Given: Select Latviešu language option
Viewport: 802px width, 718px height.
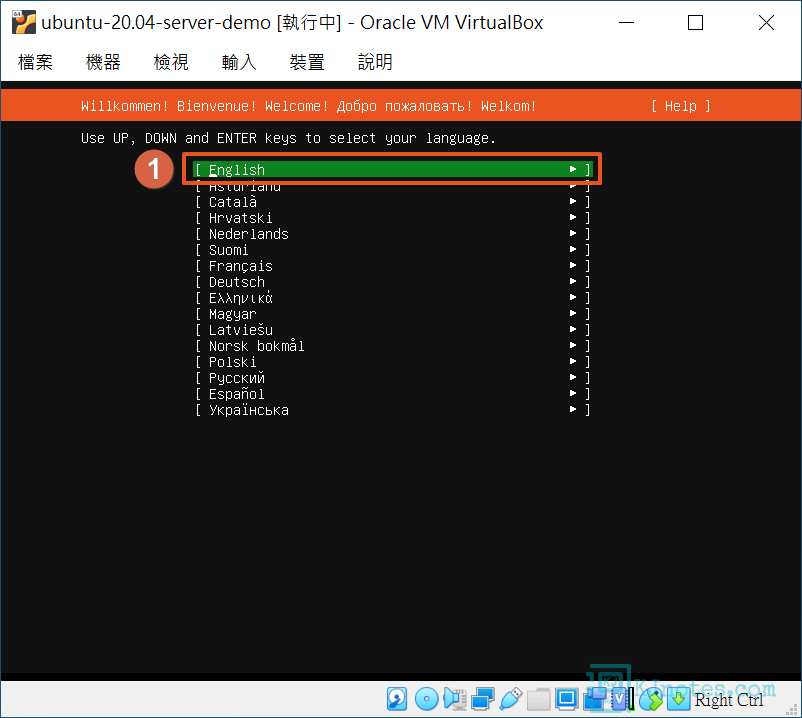Looking at the screenshot, I should point(392,330).
